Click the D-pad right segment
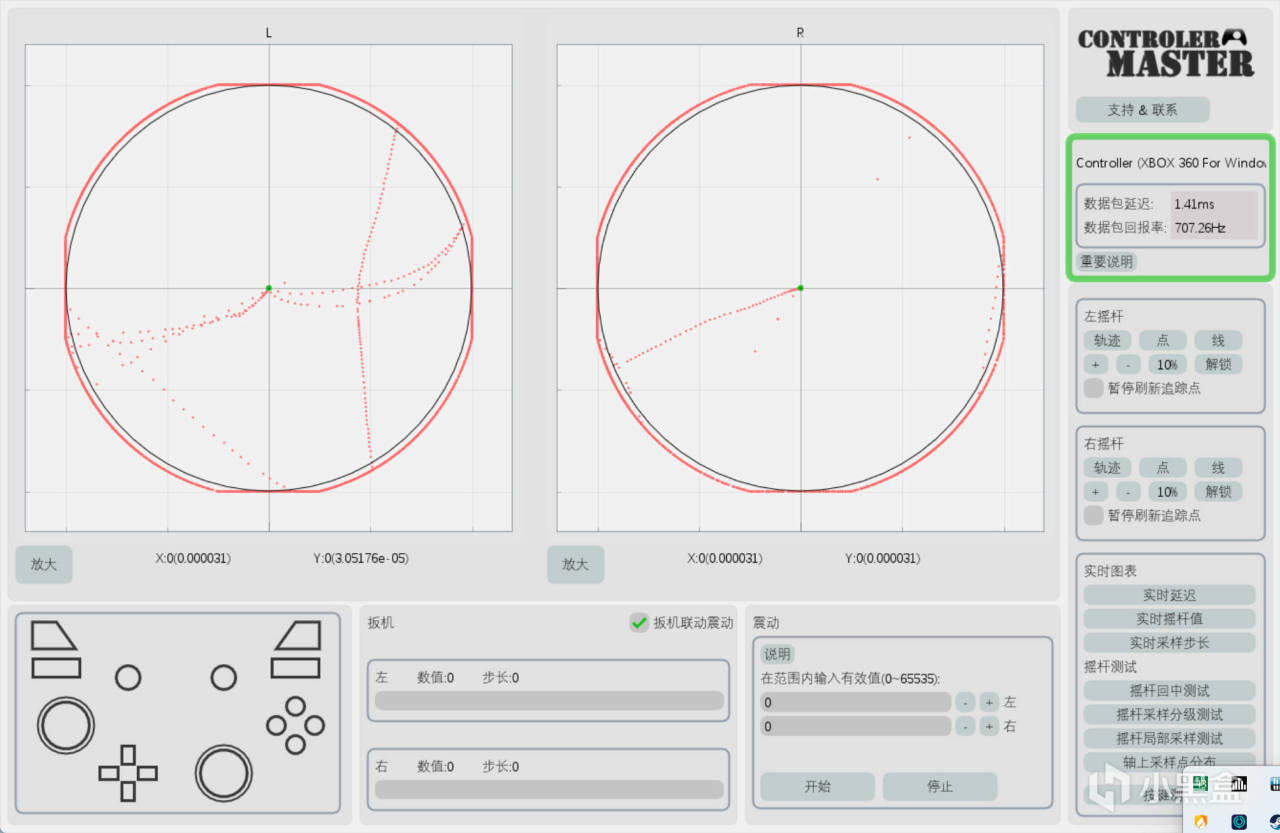Viewport: 1280px width, 833px height. click(147, 773)
